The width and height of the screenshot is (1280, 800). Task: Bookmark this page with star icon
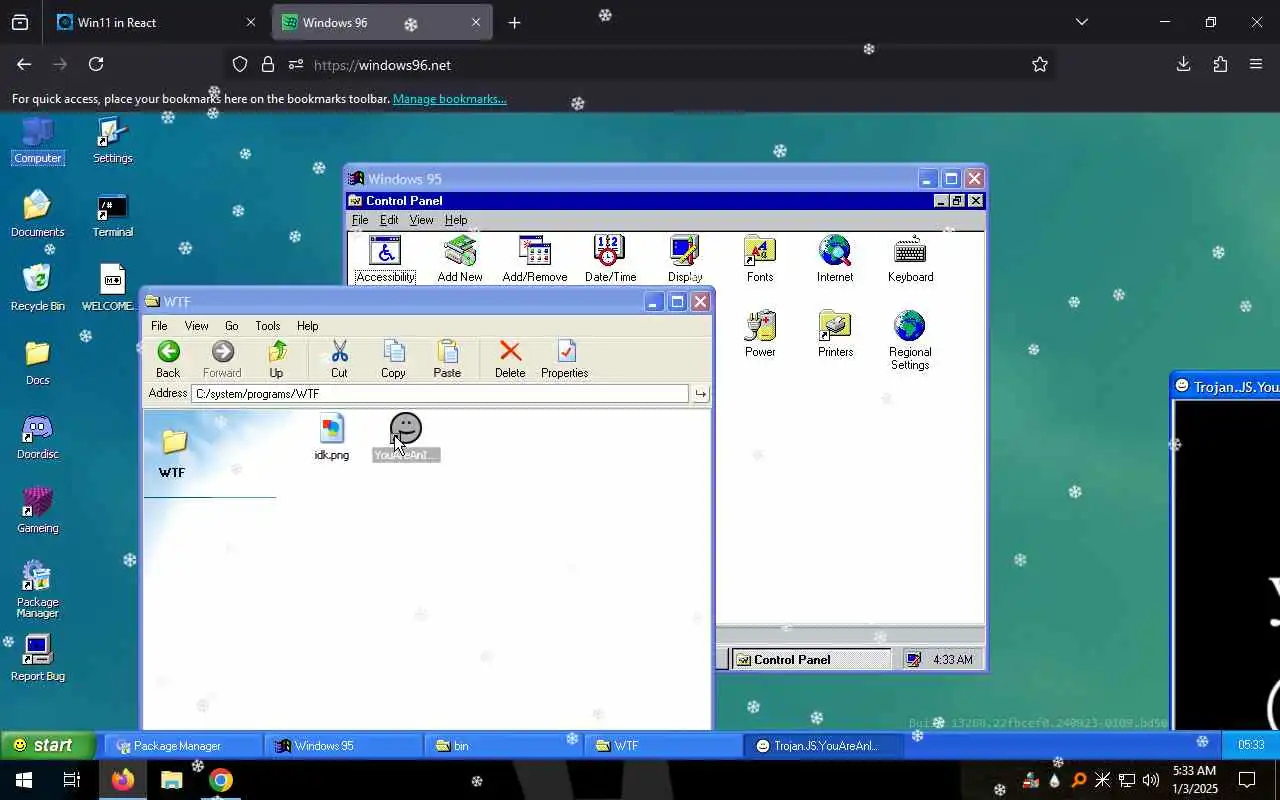[1040, 64]
